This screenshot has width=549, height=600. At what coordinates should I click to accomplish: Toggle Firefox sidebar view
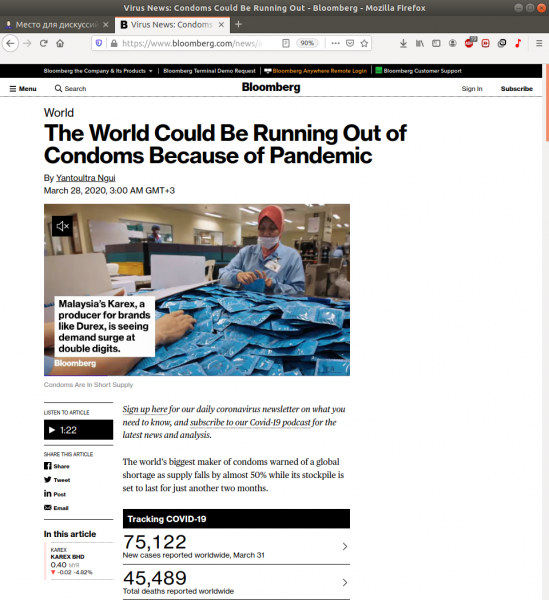coord(436,43)
